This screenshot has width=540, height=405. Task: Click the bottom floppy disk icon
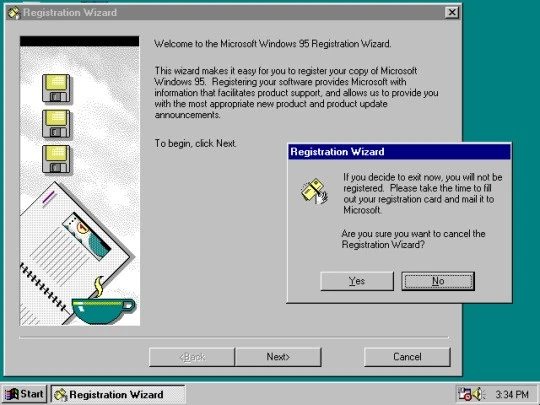pos(56,159)
